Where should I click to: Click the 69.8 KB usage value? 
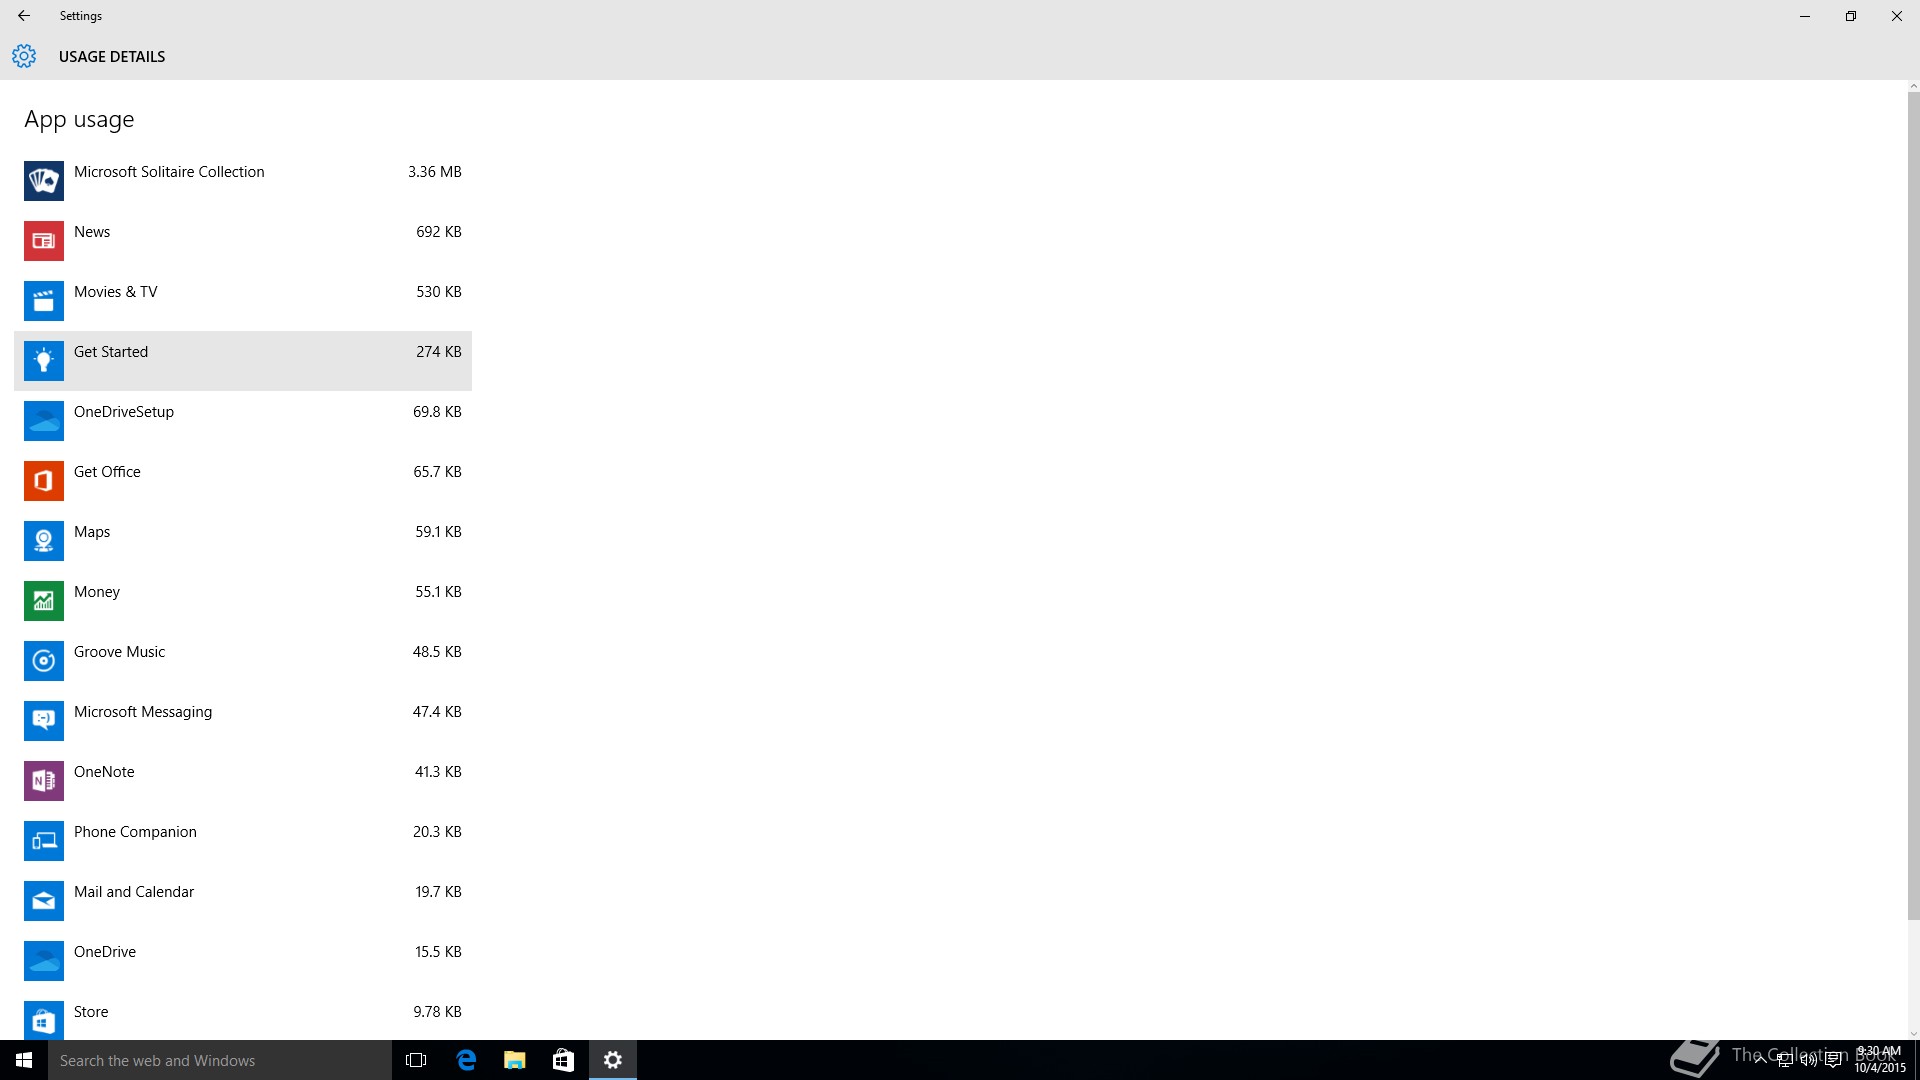pos(437,412)
